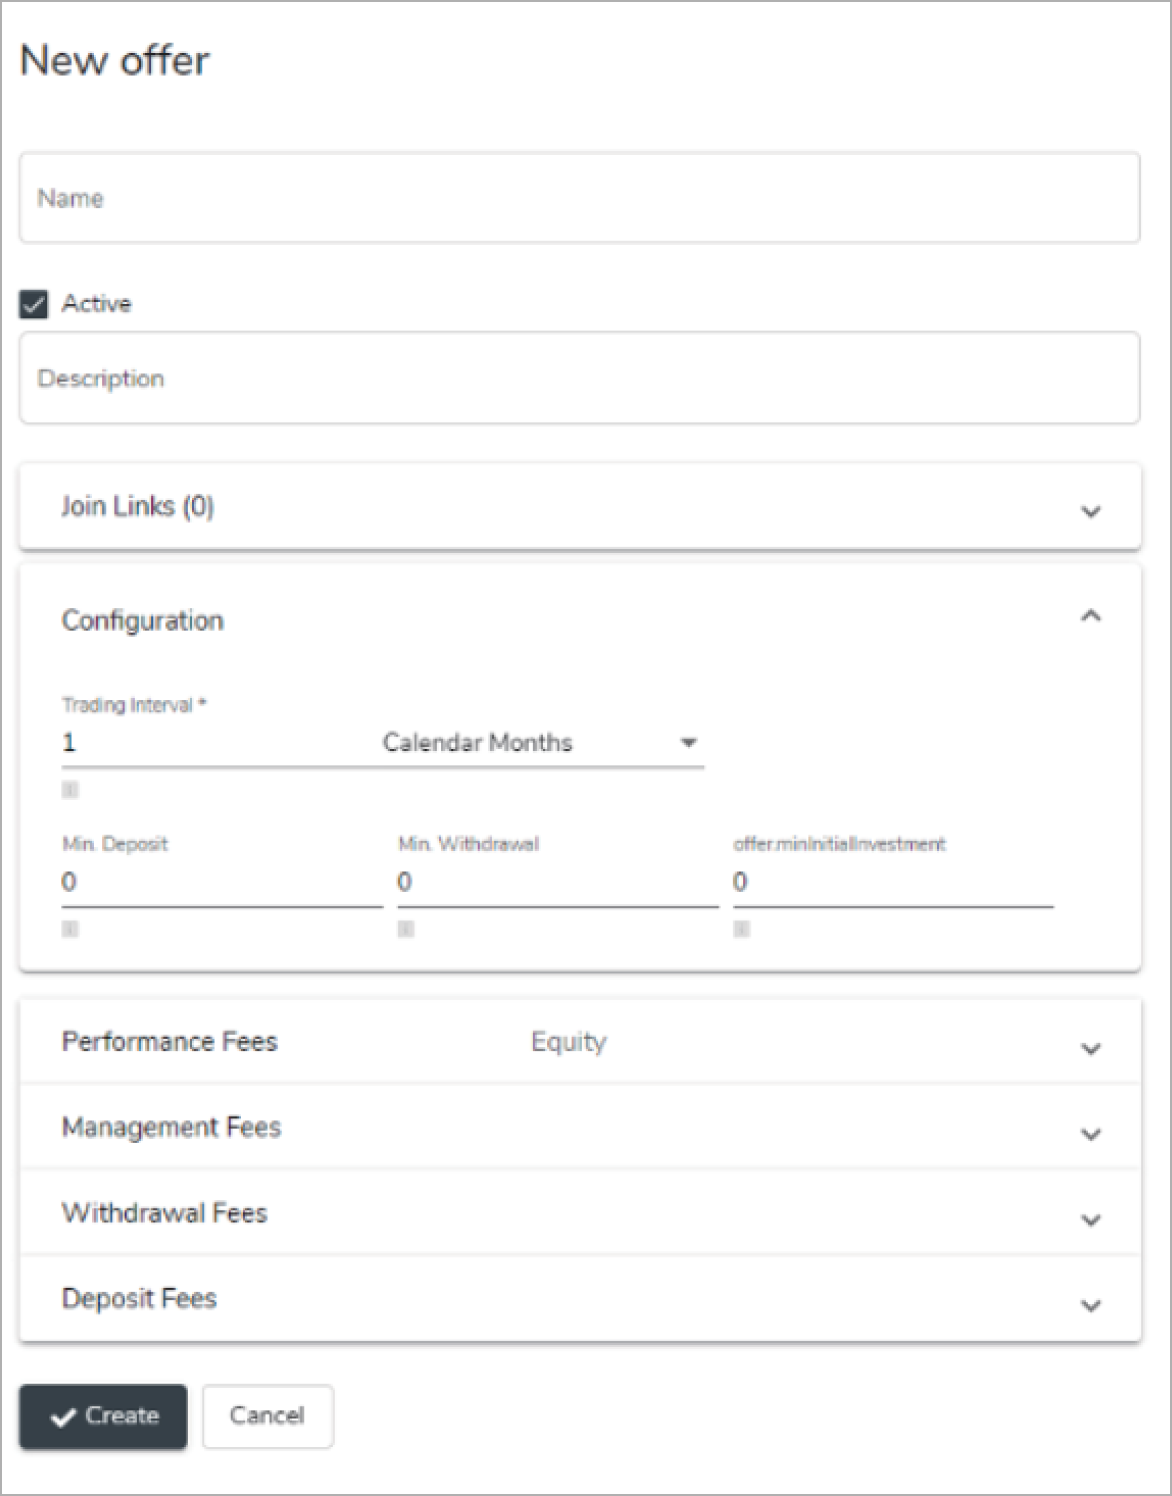Open the Calendar Months dropdown
Screen dimensions: 1172x1496
click(x=540, y=743)
